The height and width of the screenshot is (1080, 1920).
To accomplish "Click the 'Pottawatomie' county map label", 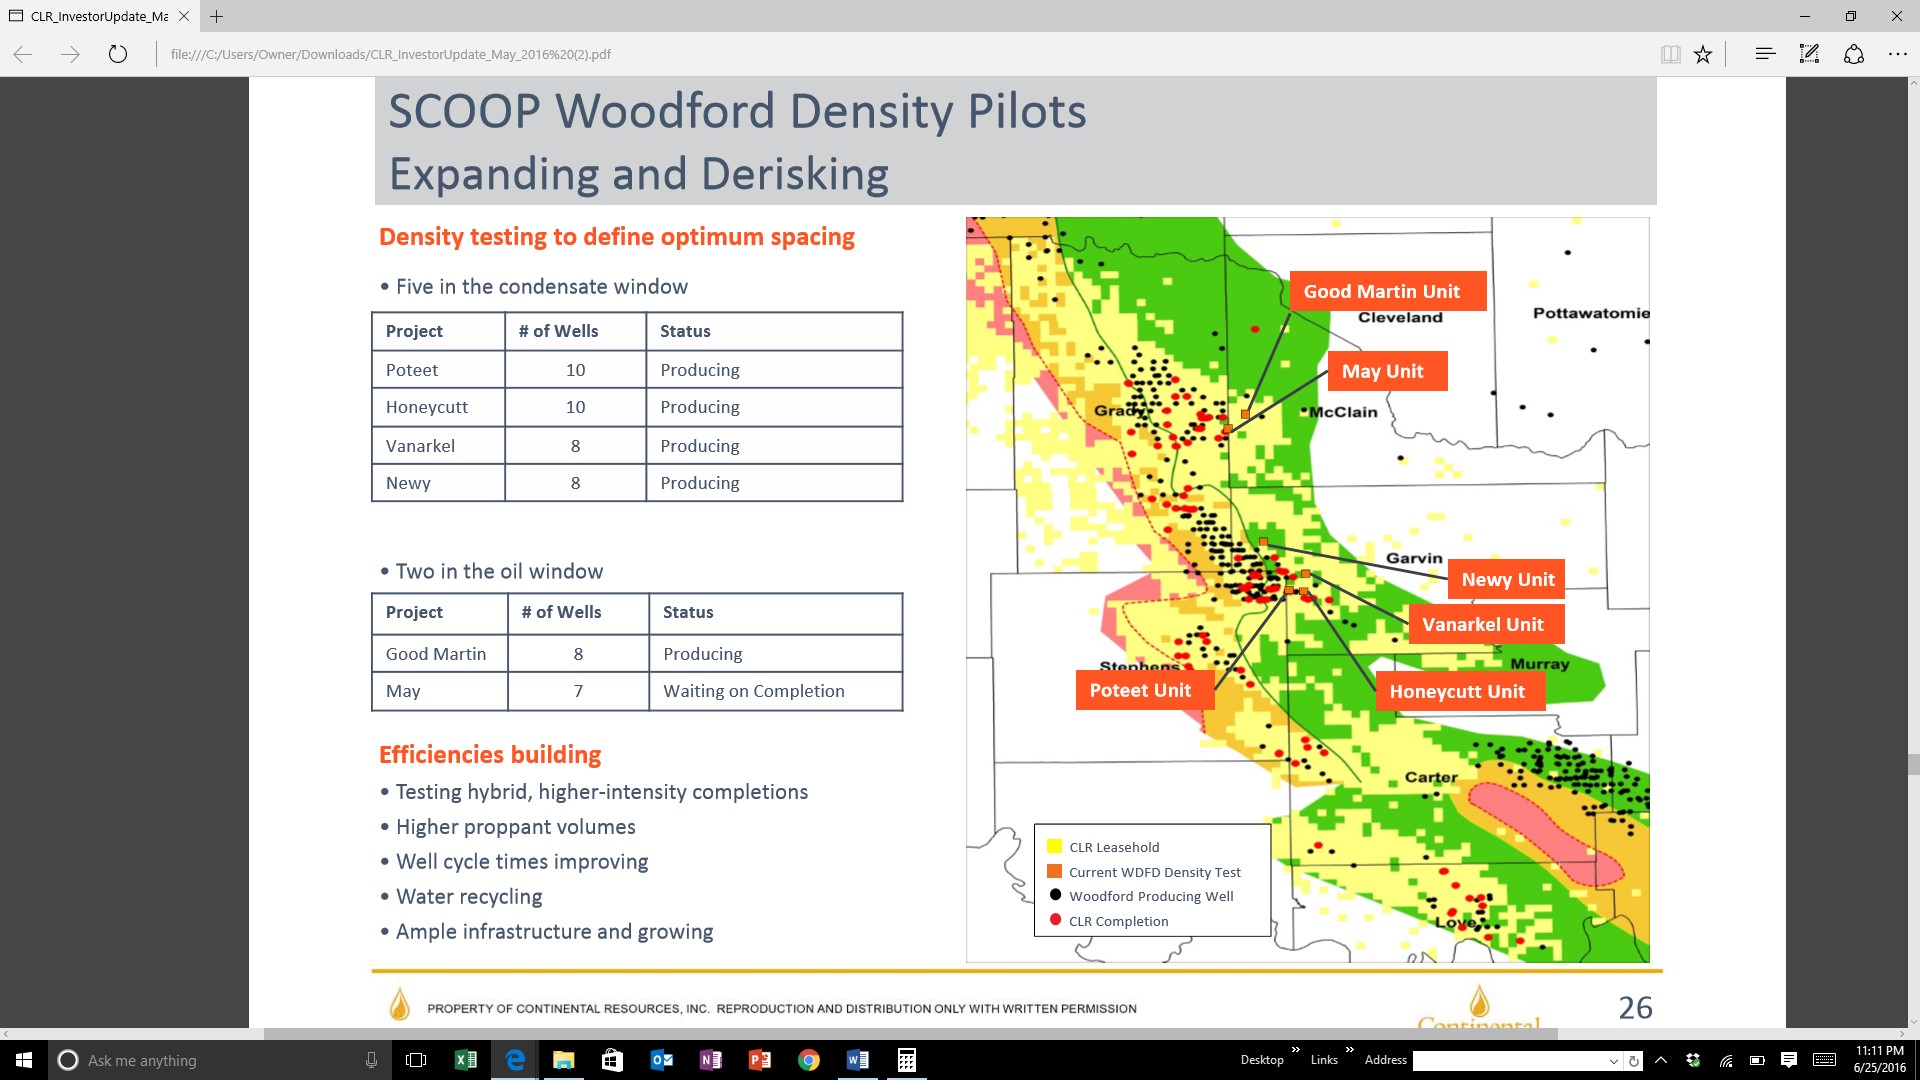I will coord(1591,313).
